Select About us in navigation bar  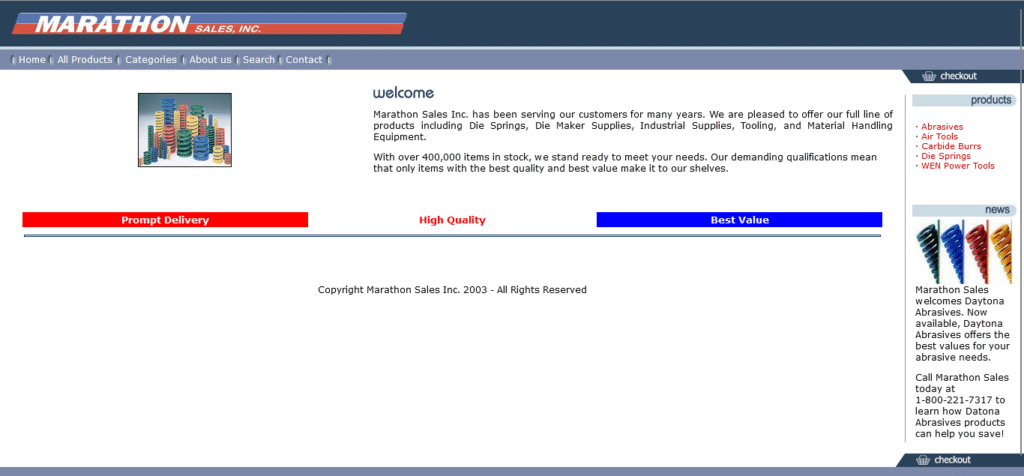coord(210,60)
